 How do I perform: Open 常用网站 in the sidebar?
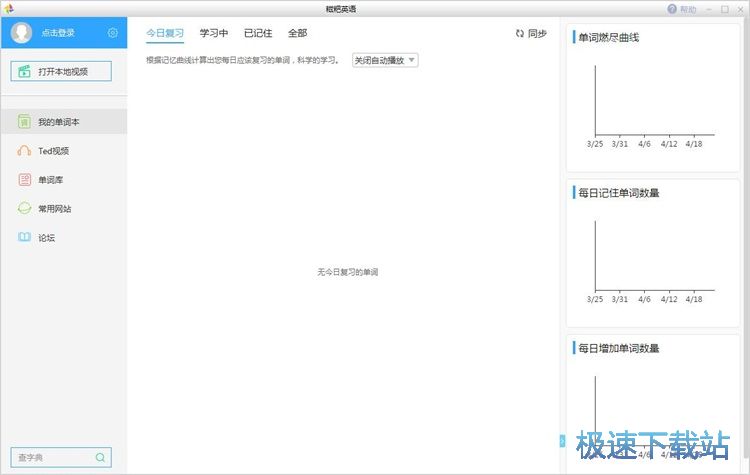pyautogui.click(x=64, y=209)
